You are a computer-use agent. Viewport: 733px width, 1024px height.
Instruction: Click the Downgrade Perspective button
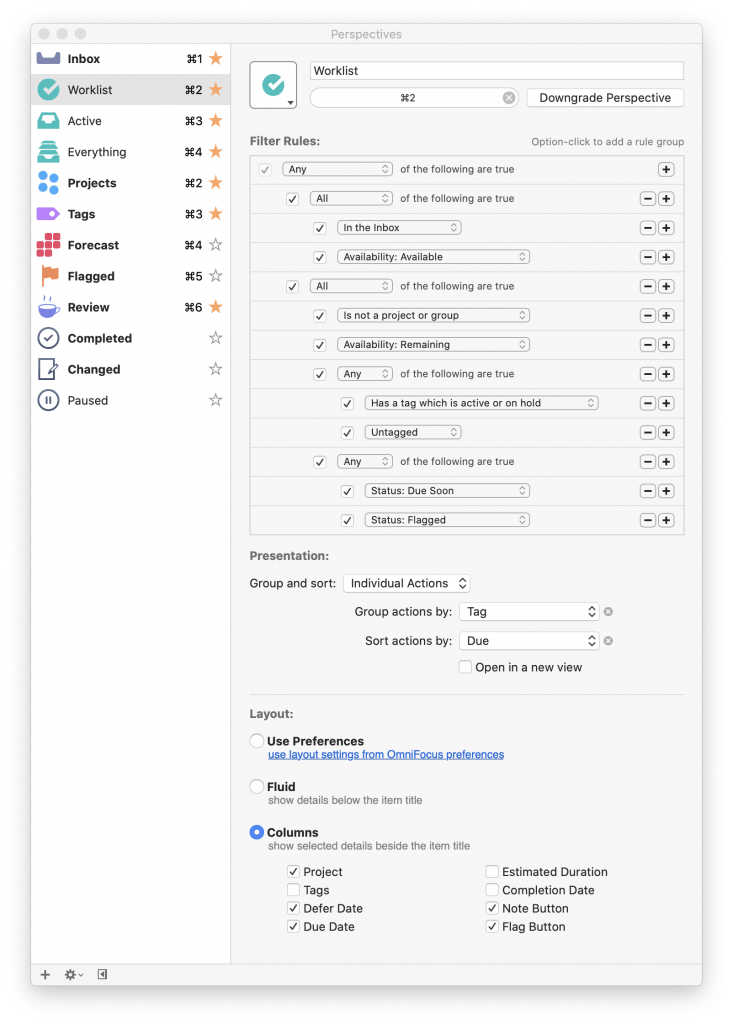(605, 98)
